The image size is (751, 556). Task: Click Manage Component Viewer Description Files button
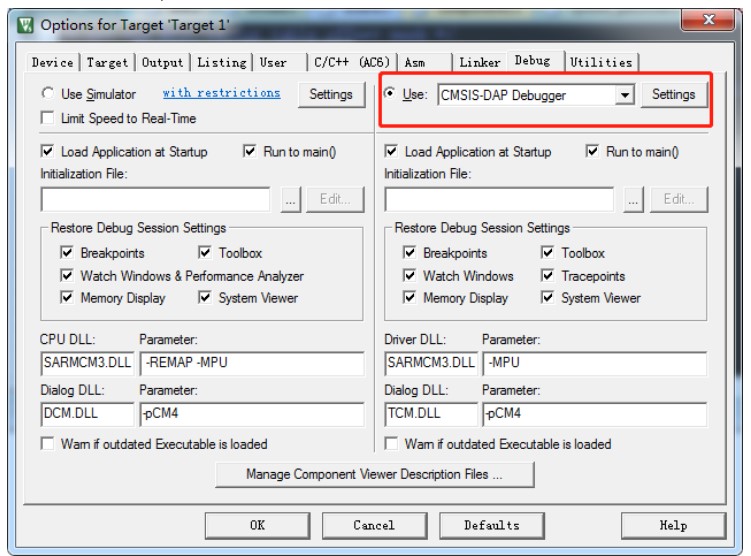pos(375,474)
